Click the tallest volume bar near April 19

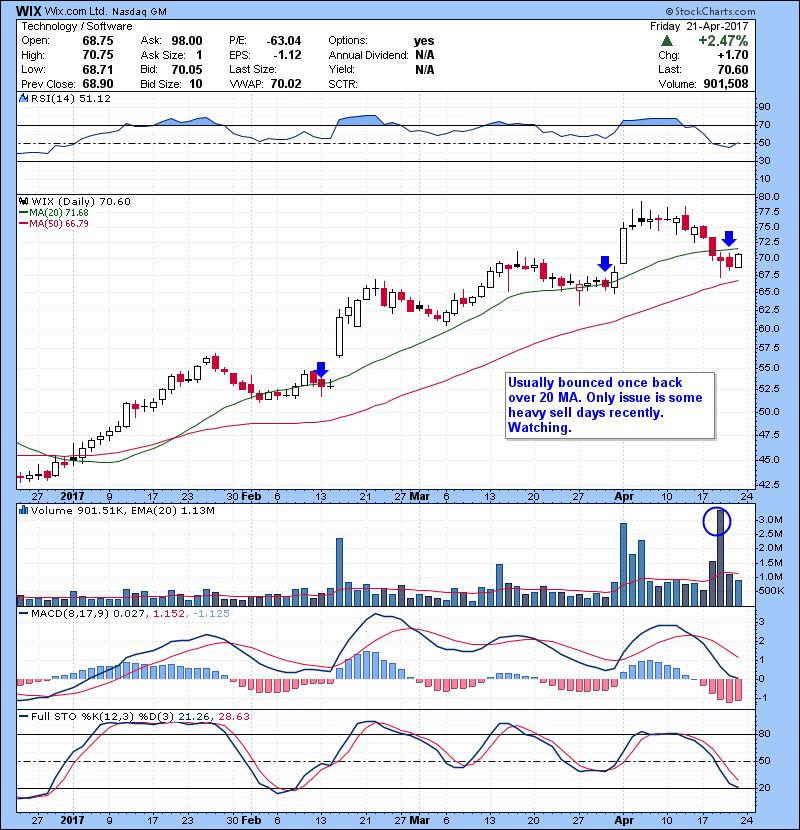point(720,557)
